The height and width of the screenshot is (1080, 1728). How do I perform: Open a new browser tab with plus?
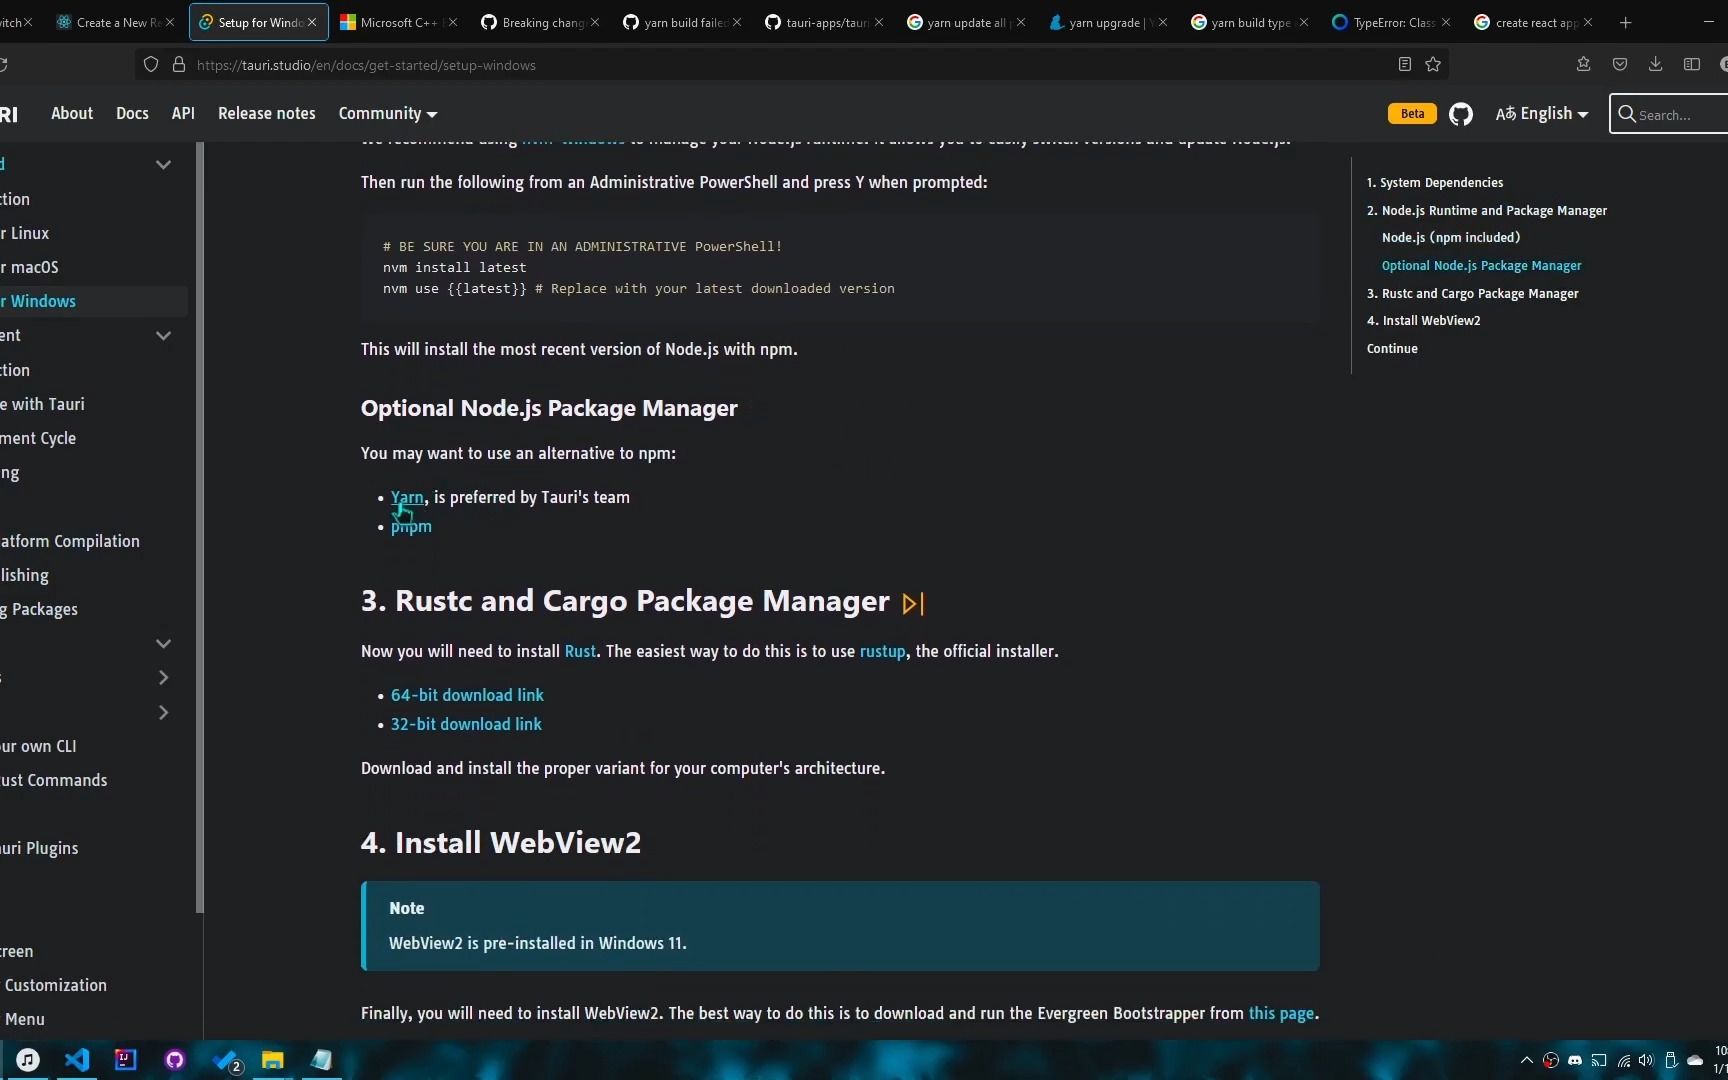(x=1626, y=22)
